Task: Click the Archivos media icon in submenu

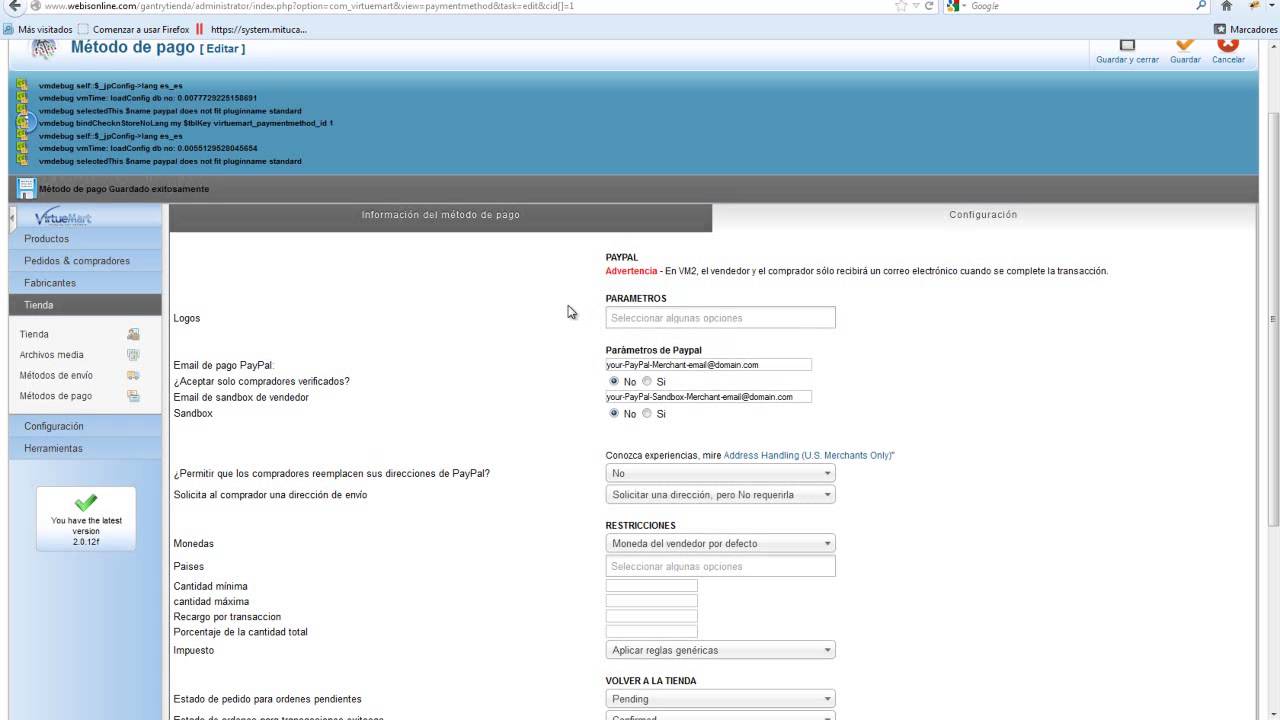Action: tap(133, 355)
